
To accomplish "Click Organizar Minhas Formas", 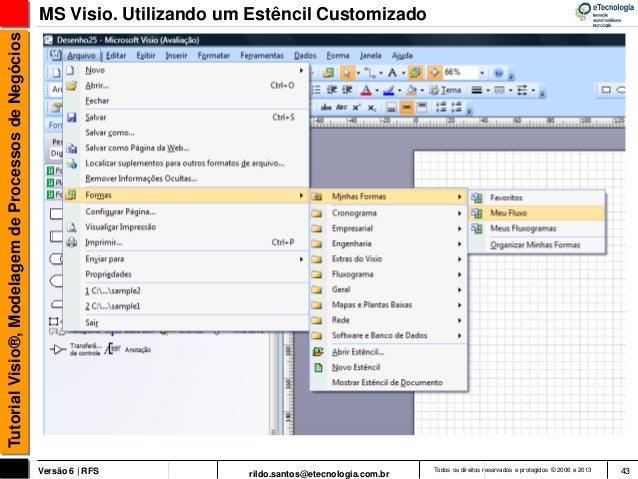I will [537, 245].
